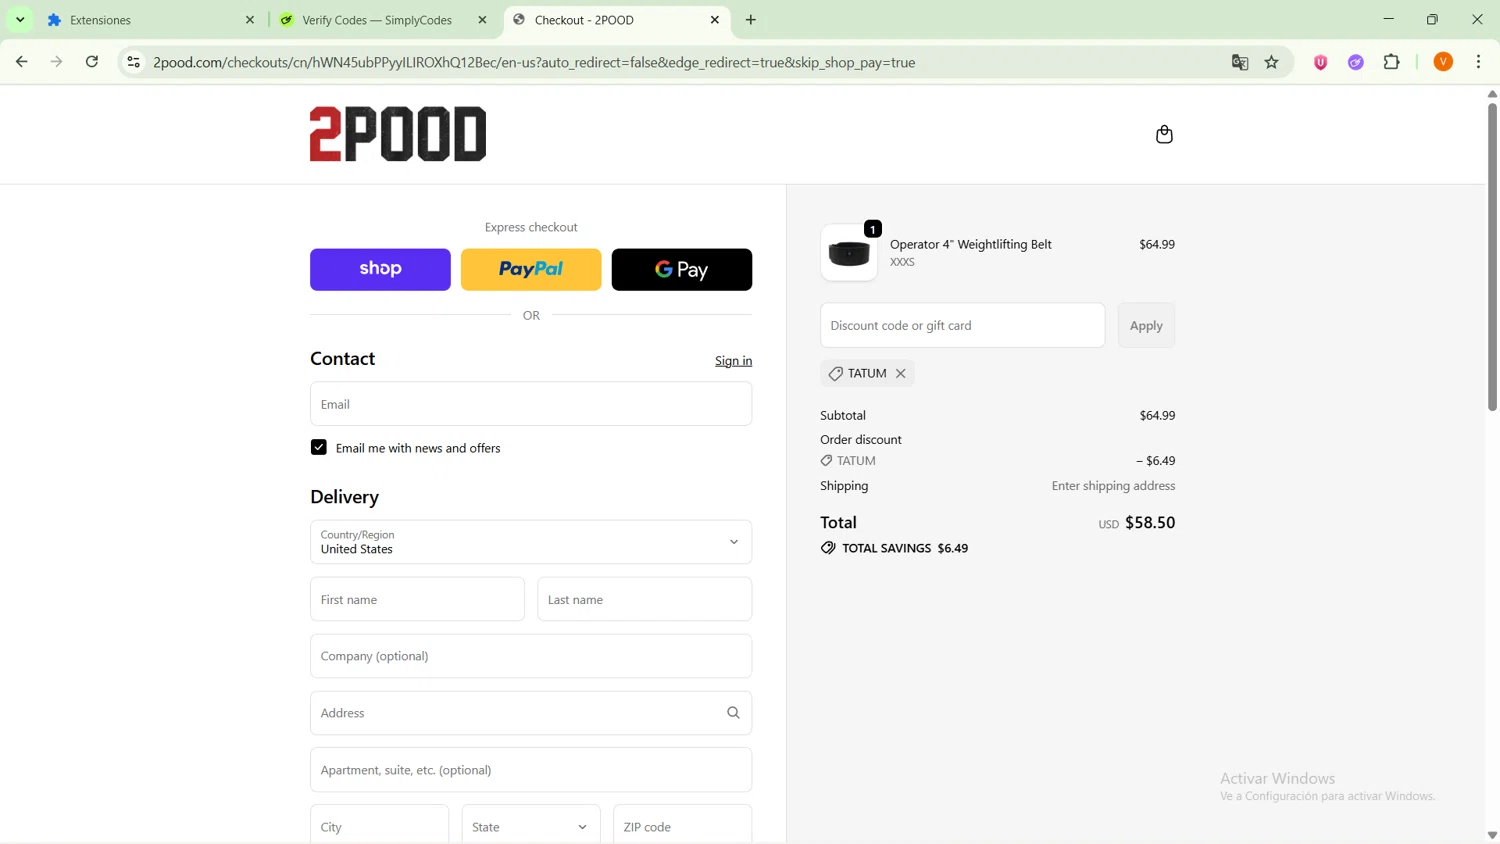This screenshot has width=1500, height=844.
Task: Click the weightlifting belt product thumbnail
Action: [849, 253]
